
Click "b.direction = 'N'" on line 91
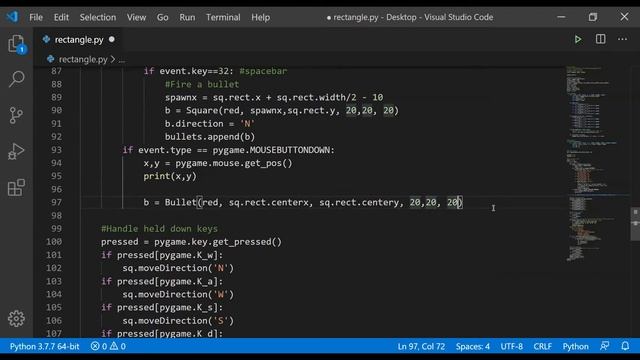210,124
